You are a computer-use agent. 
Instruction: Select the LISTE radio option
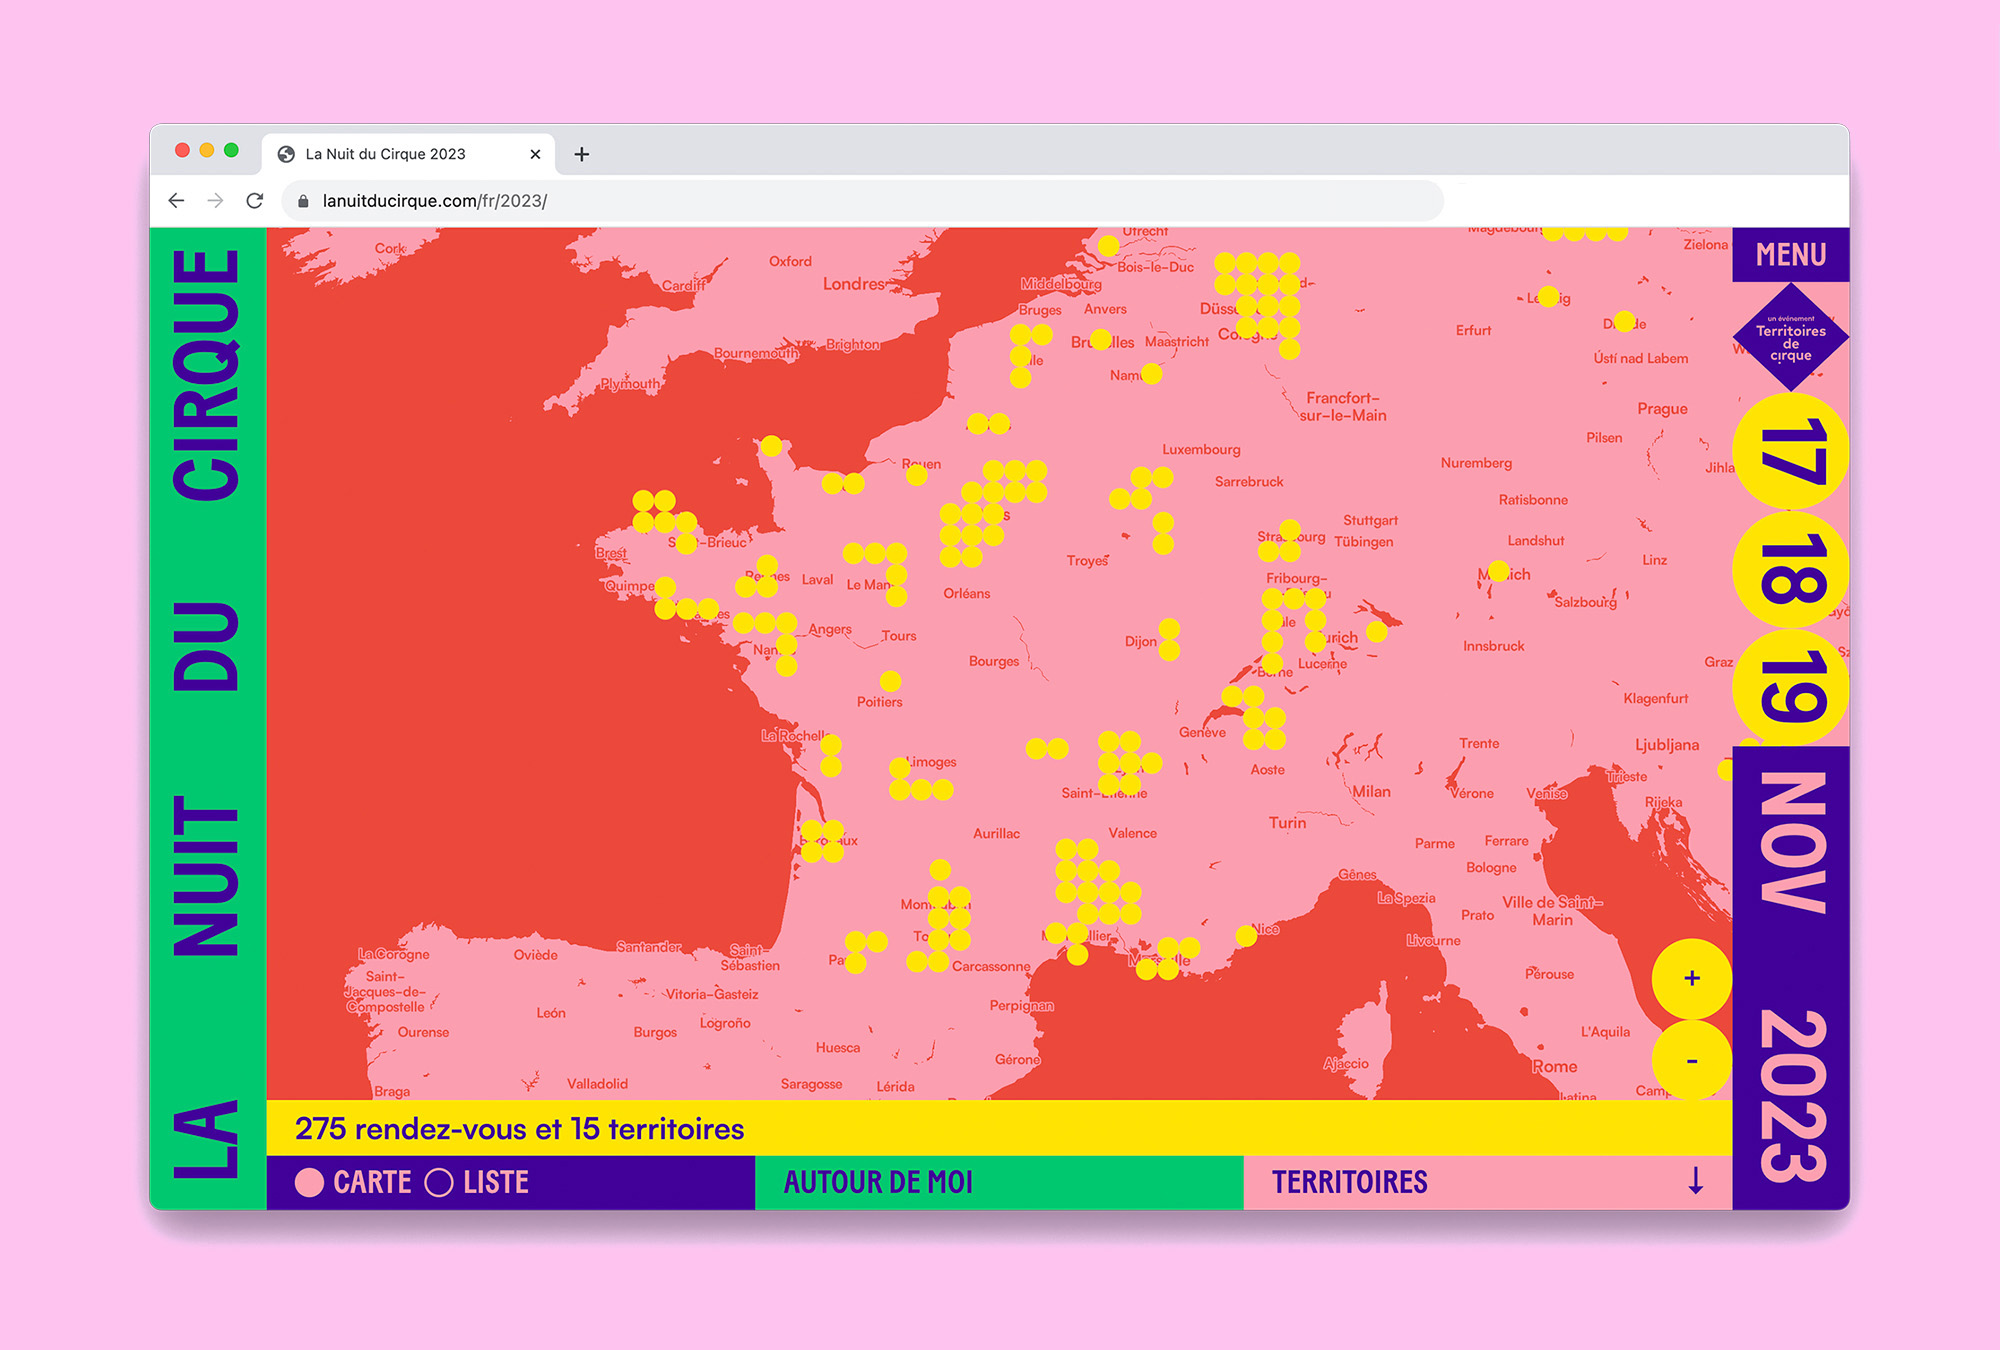(477, 1182)
